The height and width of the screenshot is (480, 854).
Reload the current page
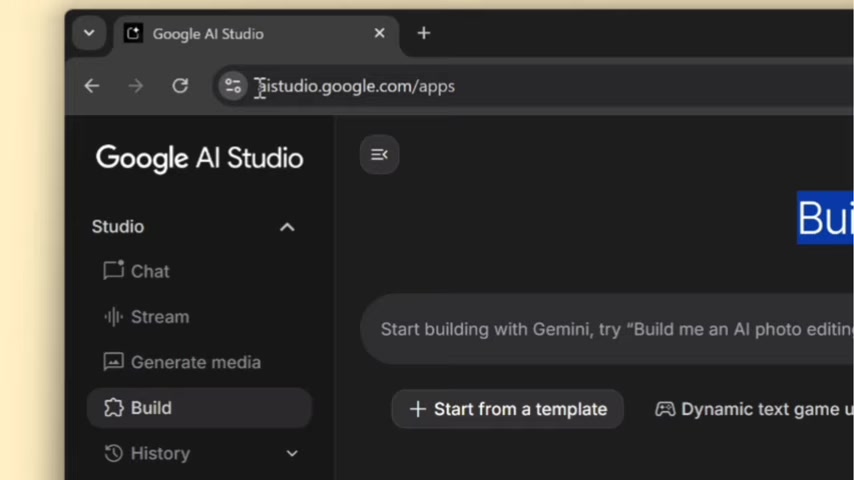[180, 86]
